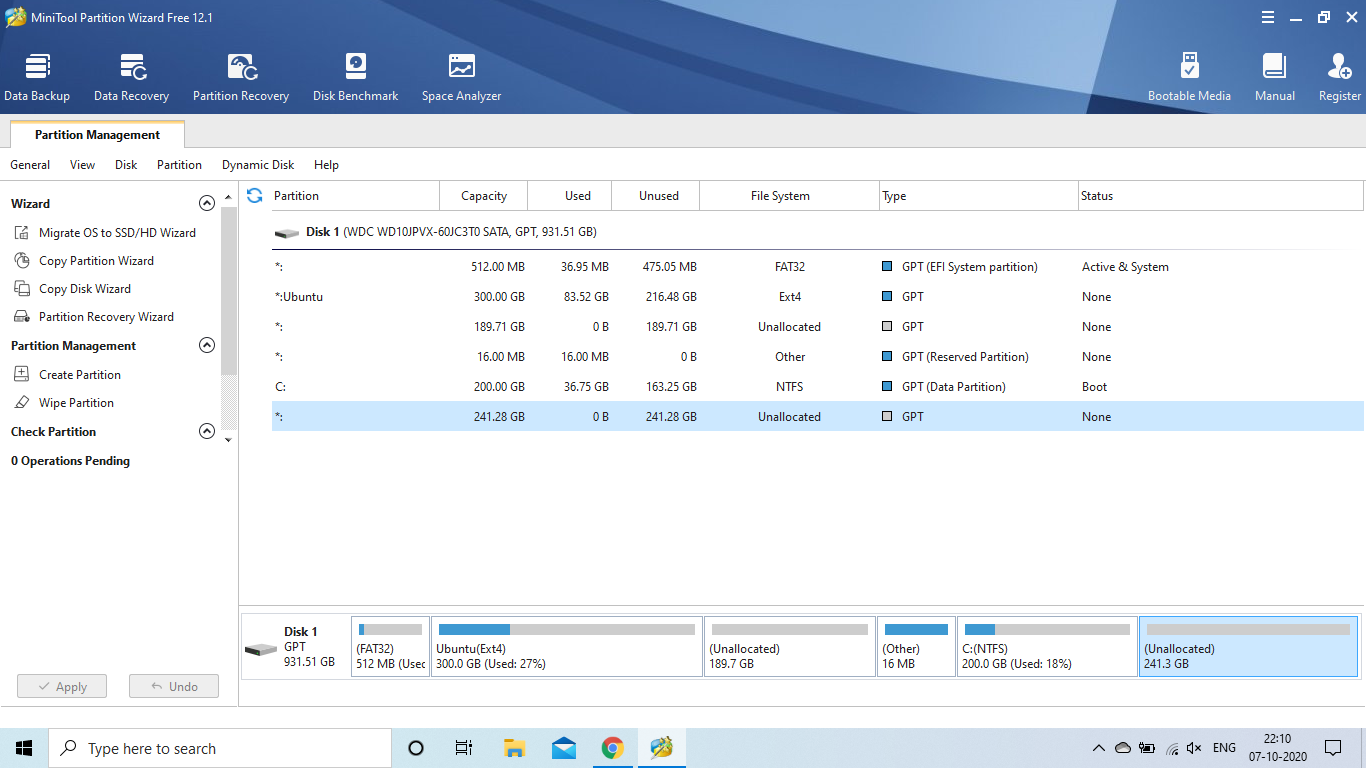Screen dimensions: 1366x768
Task: Sort by the Capacity column header
Action: pos(484,196)
